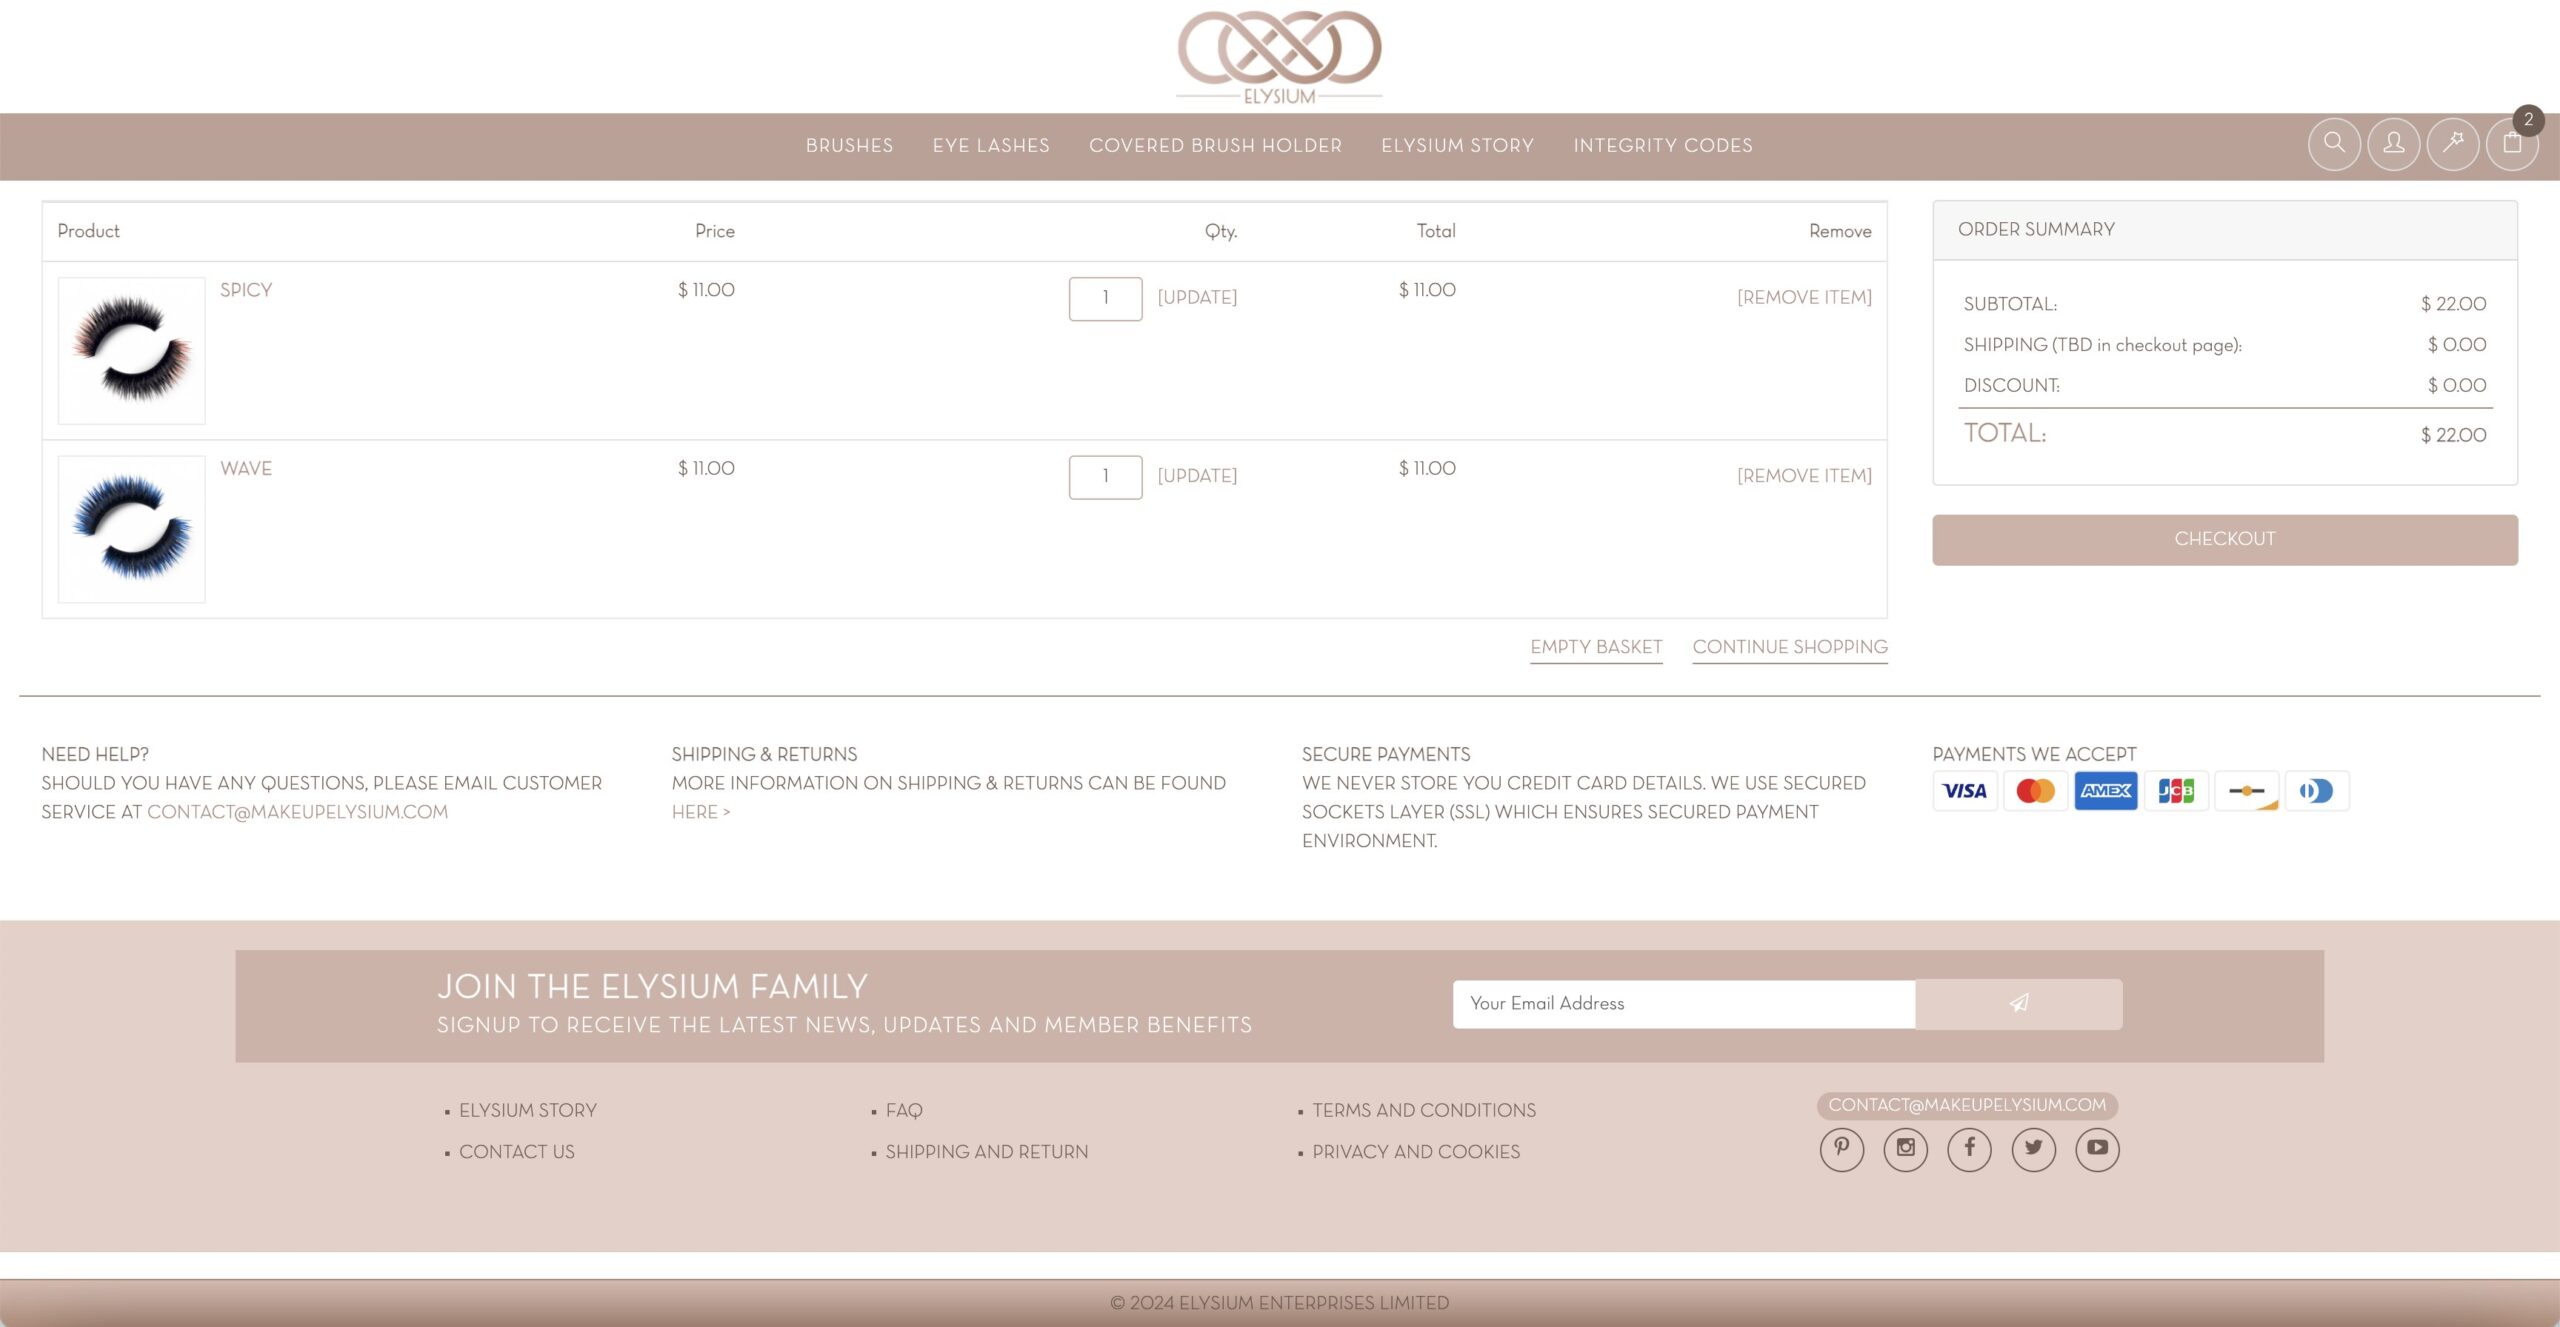Open the Brushes menu
The height and width of the screenshot is (1327, 2560).
click(849, 146)
